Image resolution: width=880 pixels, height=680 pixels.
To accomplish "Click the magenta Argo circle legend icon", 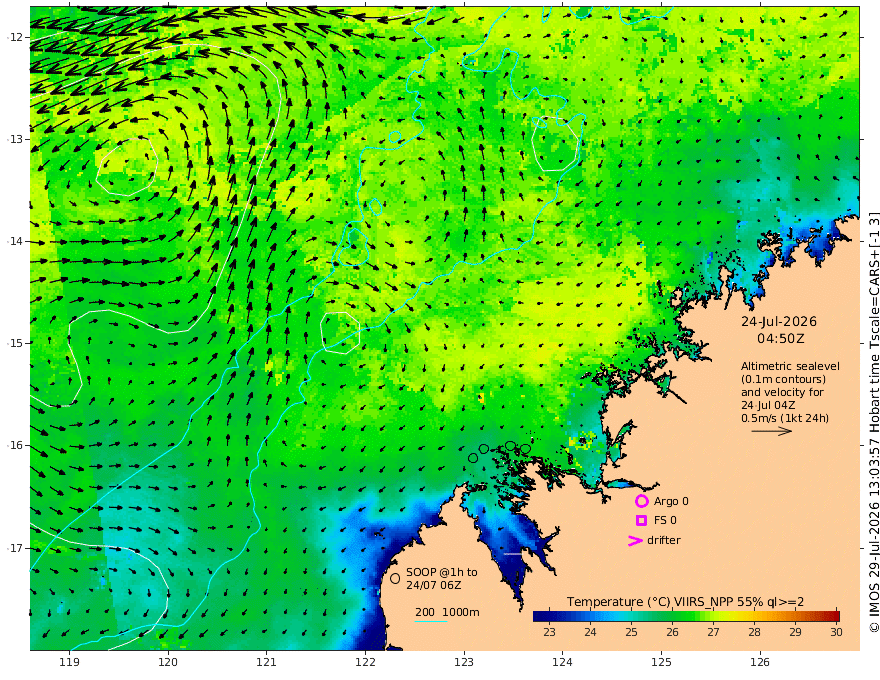I will coord(641,501).
